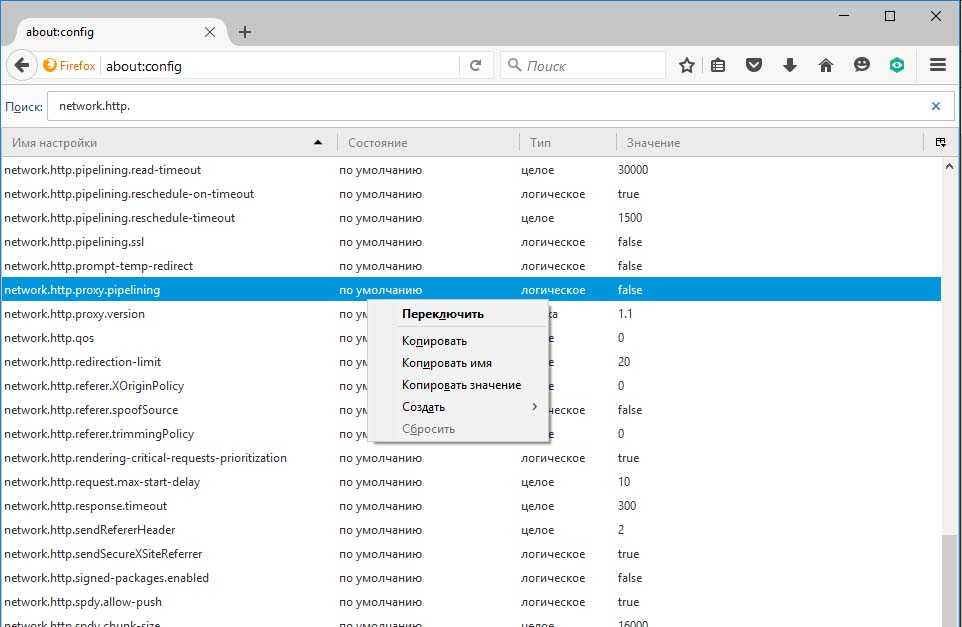Select Копировать имя from context menu
Image resolution: width=962 pixels, height=627 pixels.
(446, 363)
